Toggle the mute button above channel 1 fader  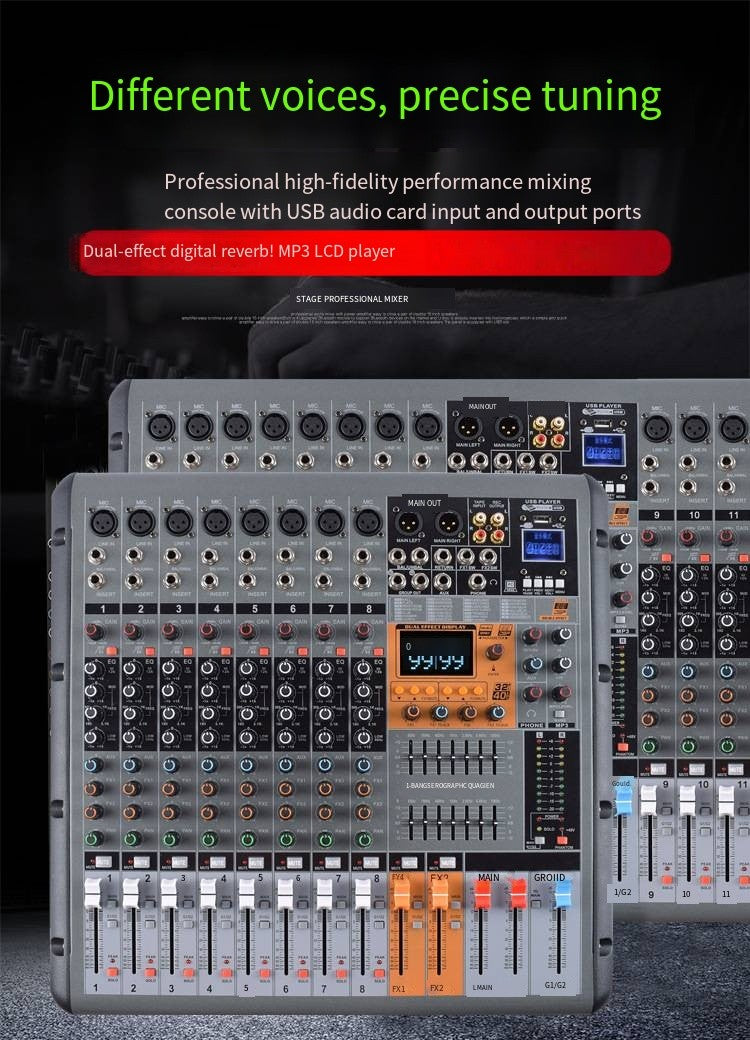point(103,862)
